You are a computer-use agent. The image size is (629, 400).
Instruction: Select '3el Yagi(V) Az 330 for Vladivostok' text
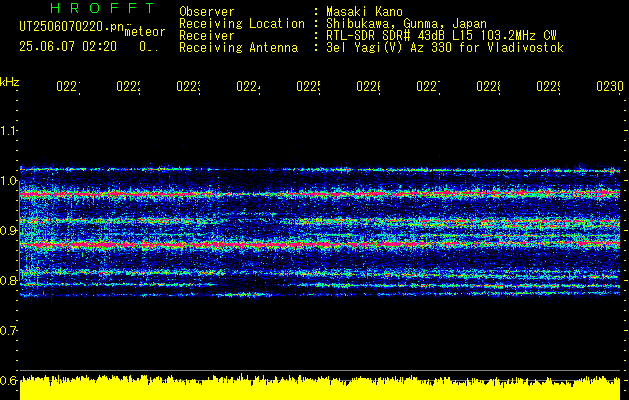[445, 48]
